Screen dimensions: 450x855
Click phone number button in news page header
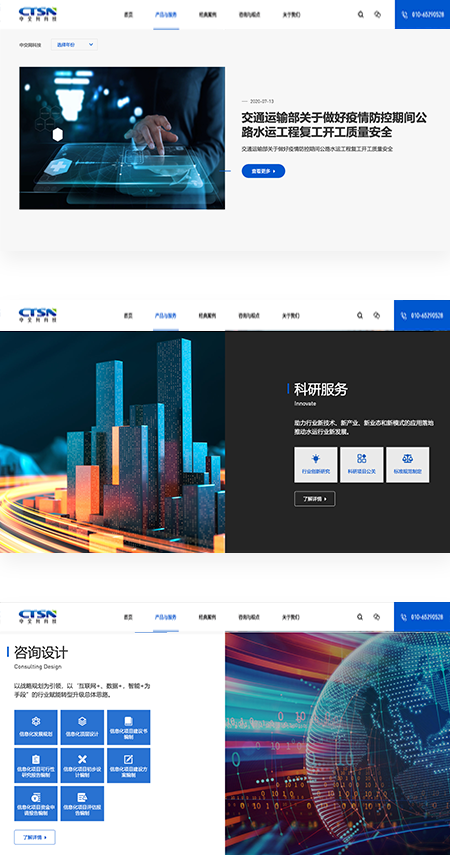[422, 14]
